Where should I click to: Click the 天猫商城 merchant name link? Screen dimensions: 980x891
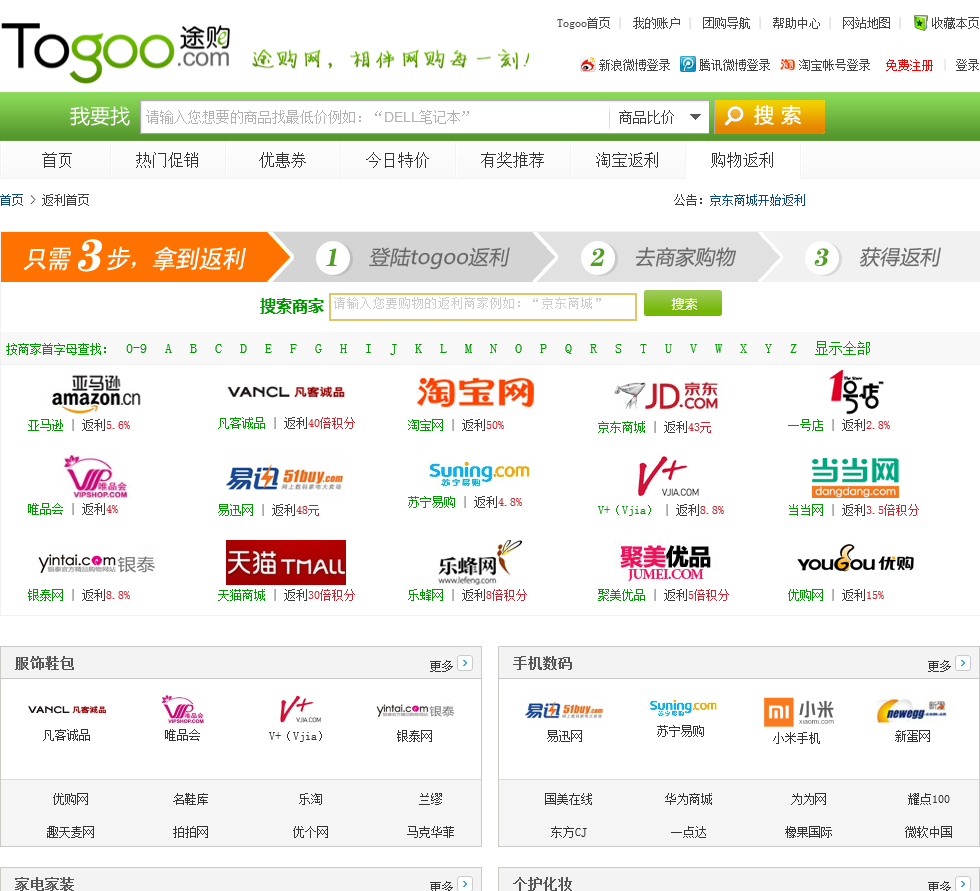pos(241,595)
